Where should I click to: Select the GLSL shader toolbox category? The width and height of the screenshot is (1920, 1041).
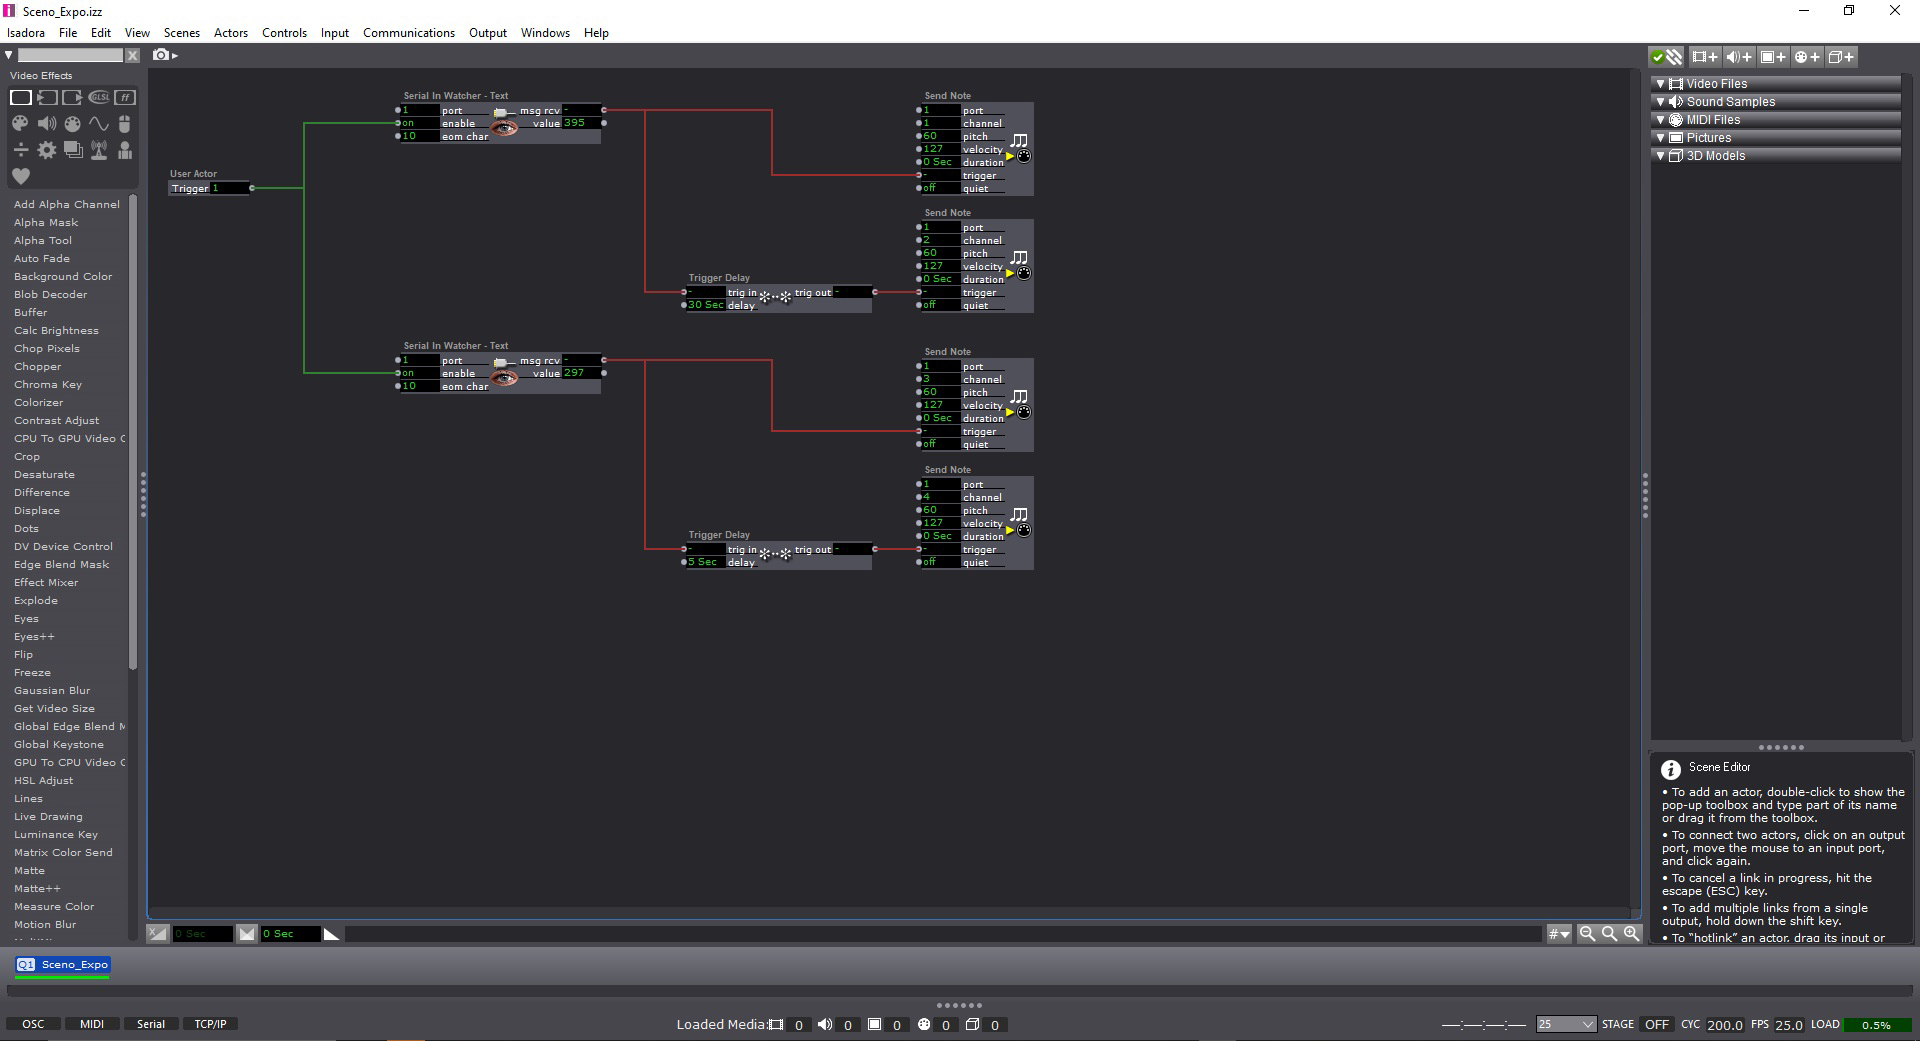98,97
